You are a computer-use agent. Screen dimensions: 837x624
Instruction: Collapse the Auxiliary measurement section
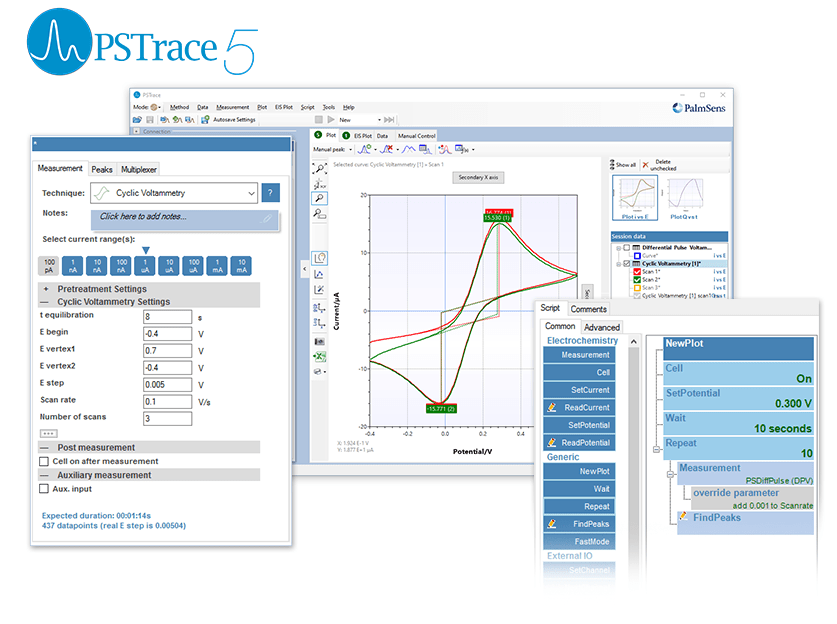click(x=45, y=476)
